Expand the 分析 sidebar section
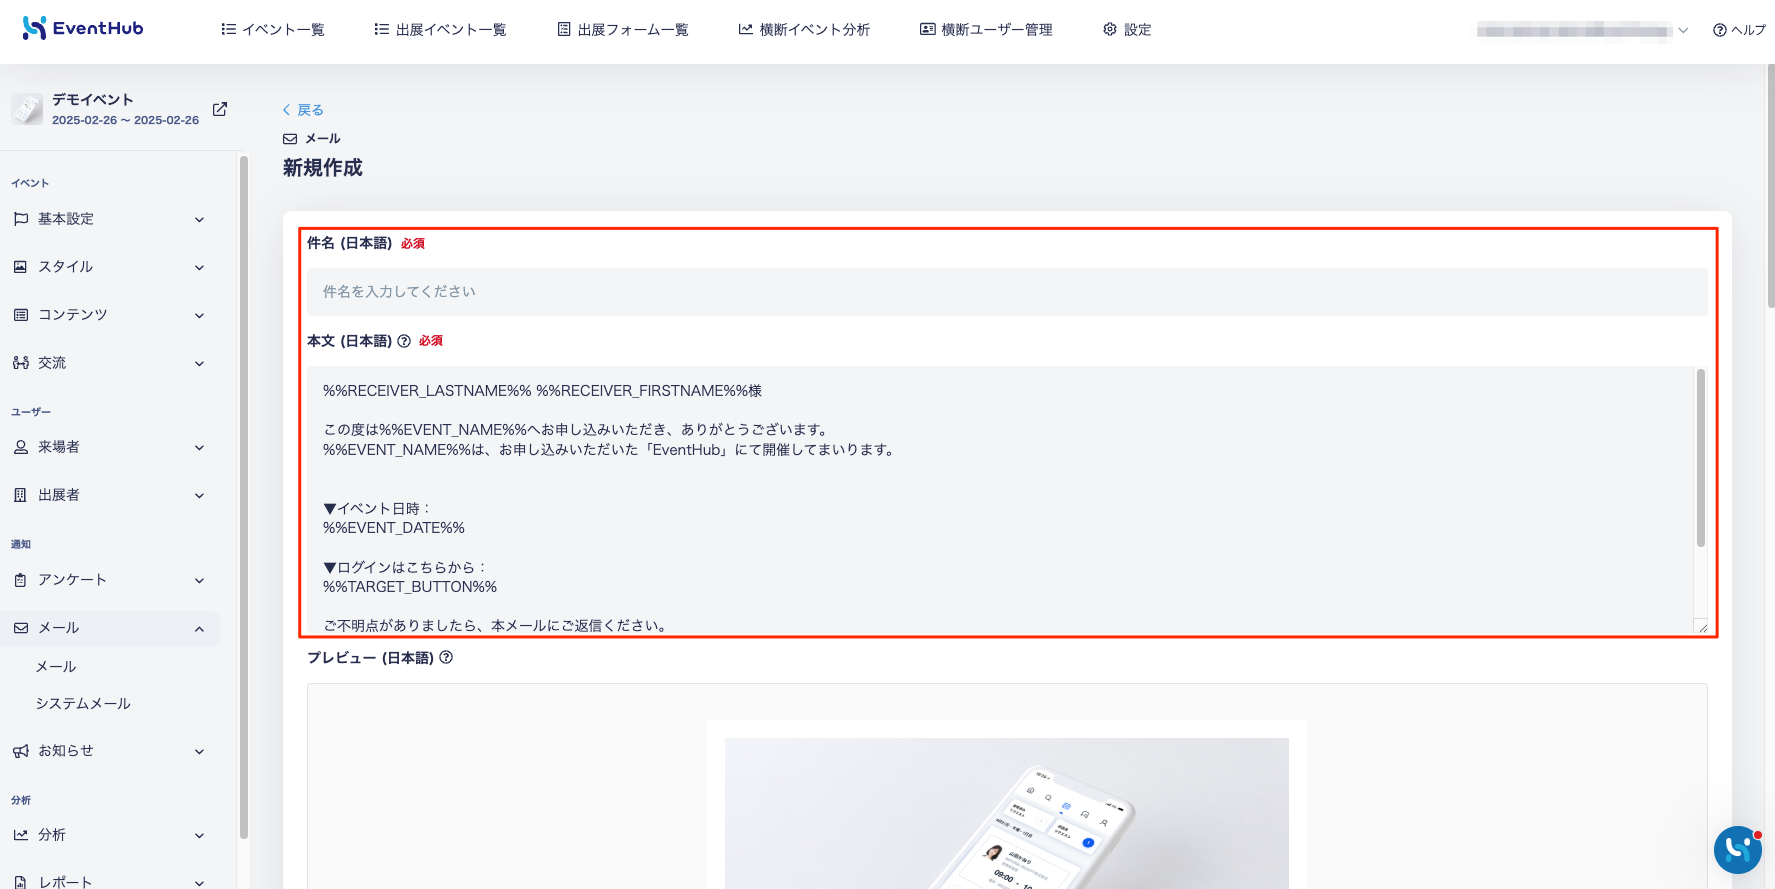 (x=110, y=835)
